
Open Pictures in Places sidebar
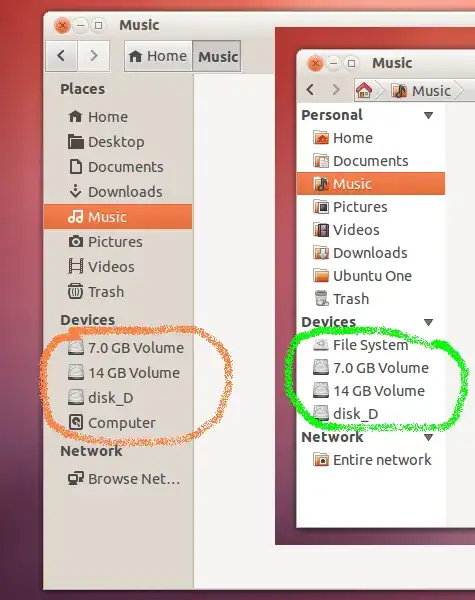pos(118,242)
